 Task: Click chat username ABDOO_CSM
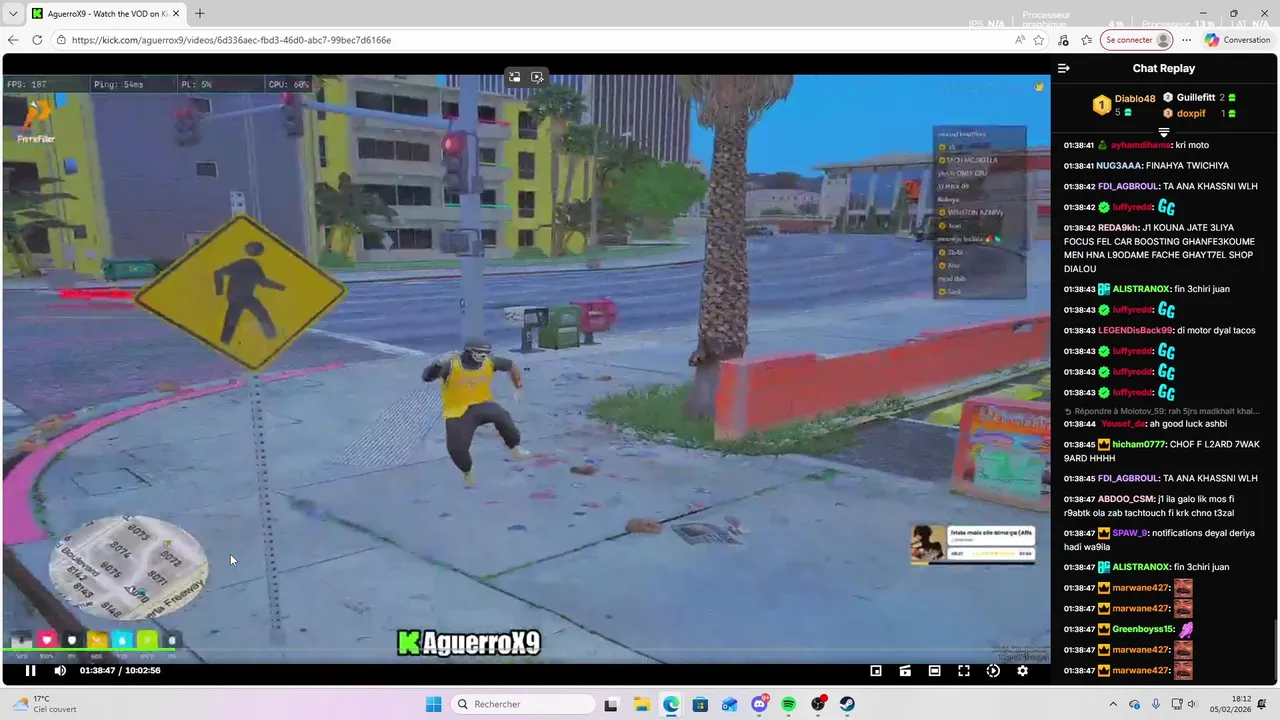1127,499
